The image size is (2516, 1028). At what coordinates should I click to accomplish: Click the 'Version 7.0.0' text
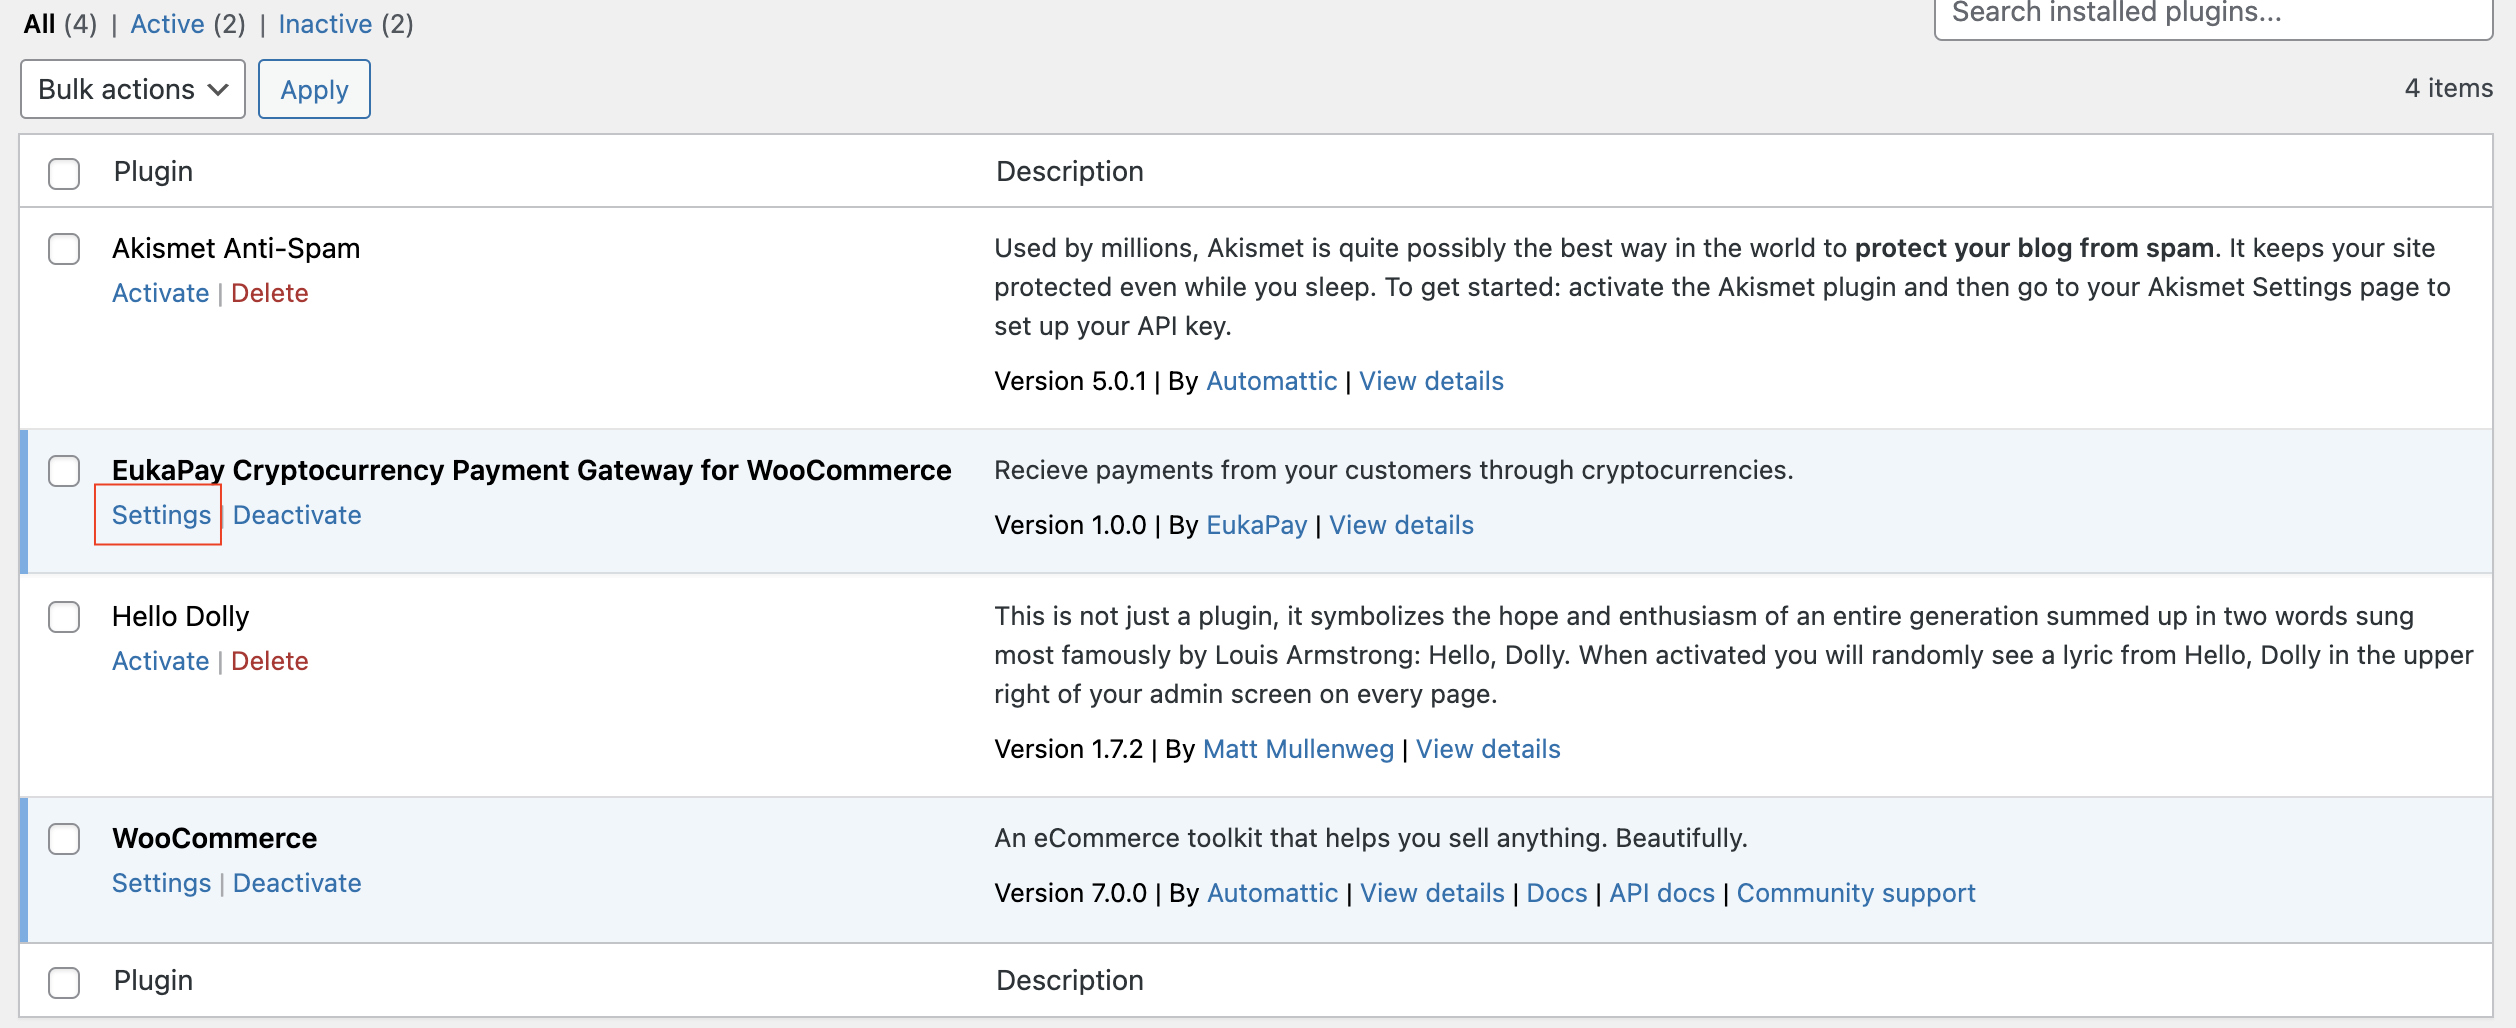click(x=1070, y=893)
